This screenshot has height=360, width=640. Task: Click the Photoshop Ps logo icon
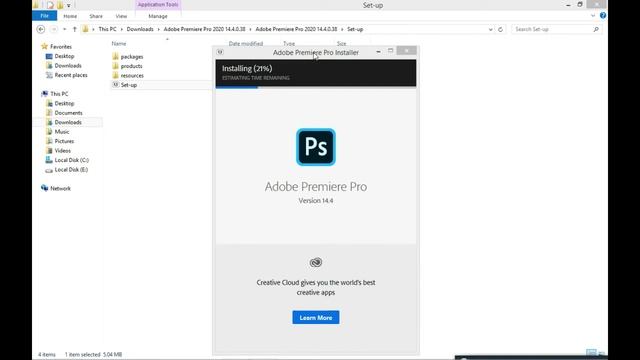(316, 147)
